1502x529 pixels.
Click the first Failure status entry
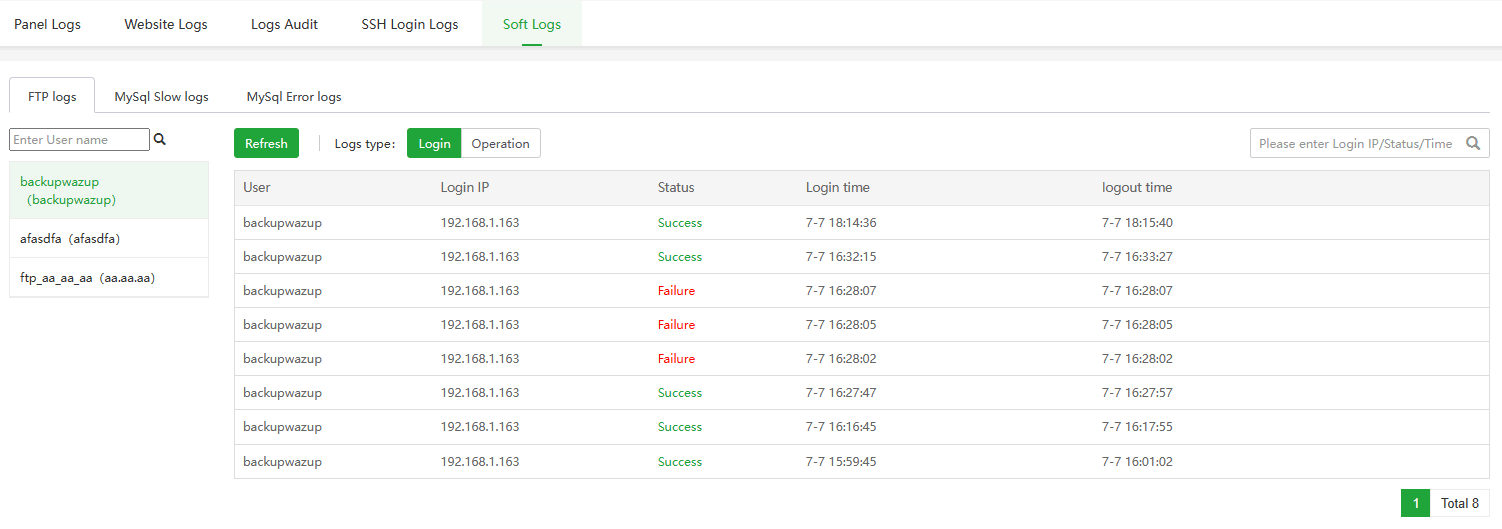tap(676, 291)
